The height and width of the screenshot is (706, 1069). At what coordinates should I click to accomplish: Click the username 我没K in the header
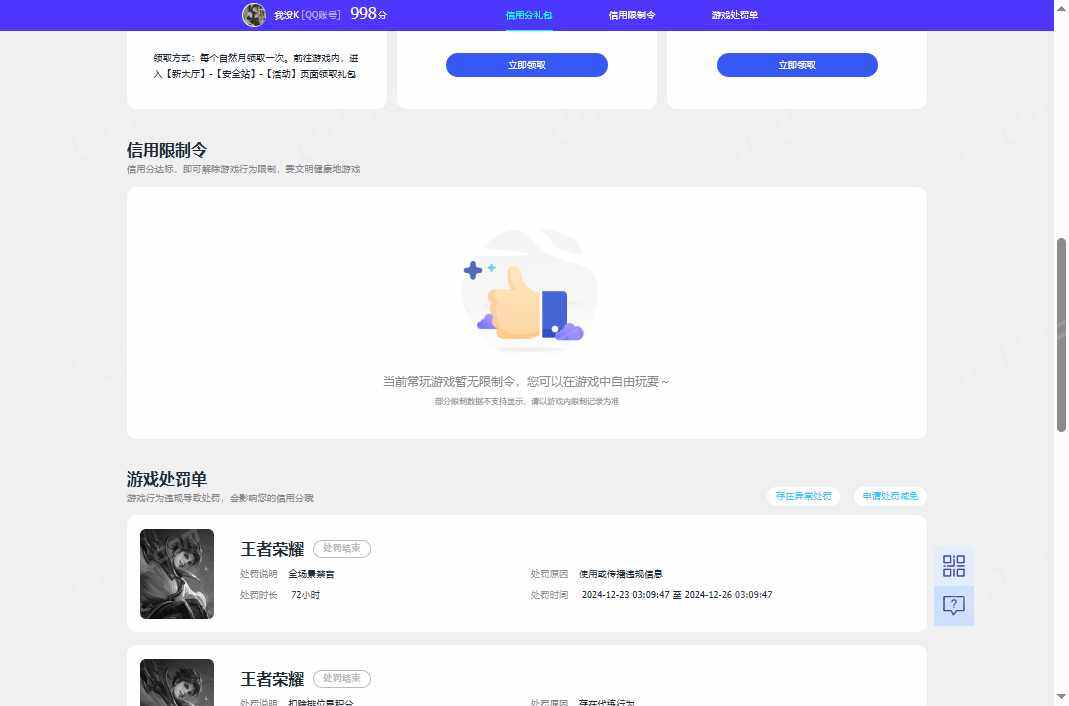point(286,15)
